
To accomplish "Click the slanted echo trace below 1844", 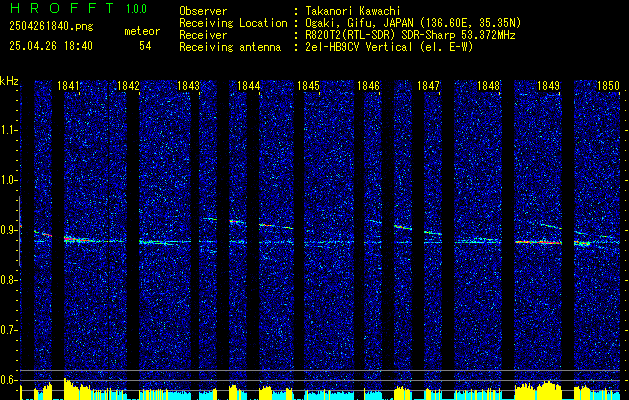I will click(x=276, y=226).
